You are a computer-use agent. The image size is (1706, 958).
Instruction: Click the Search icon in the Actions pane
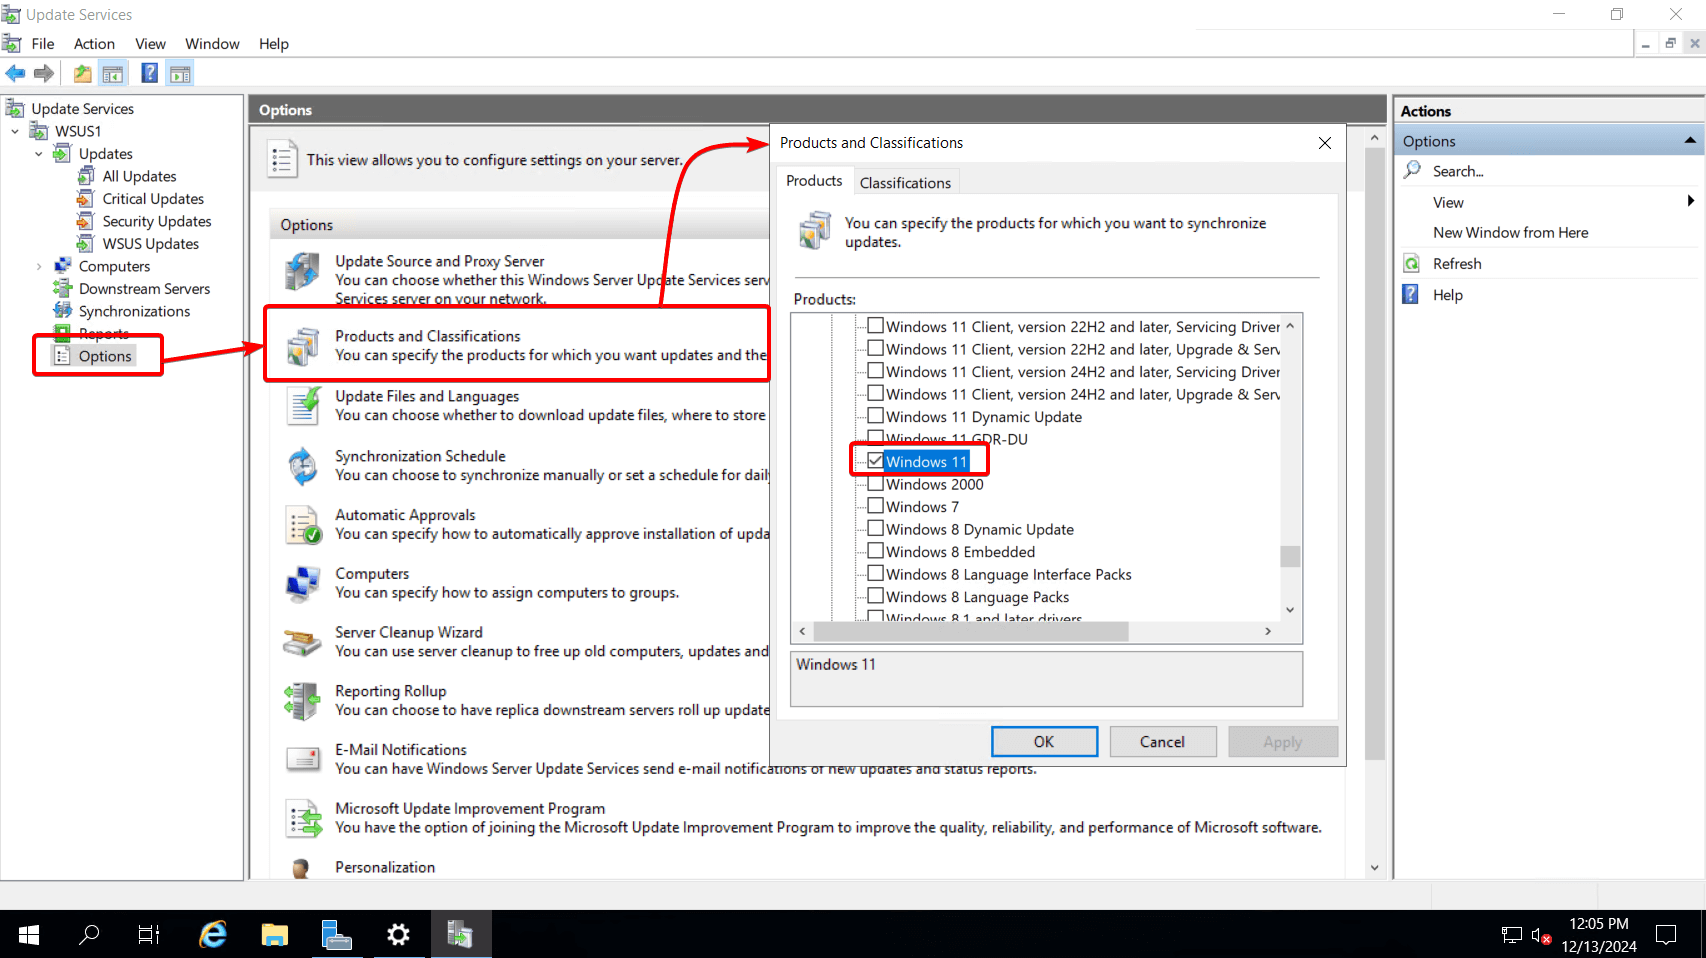(1411, 171)
